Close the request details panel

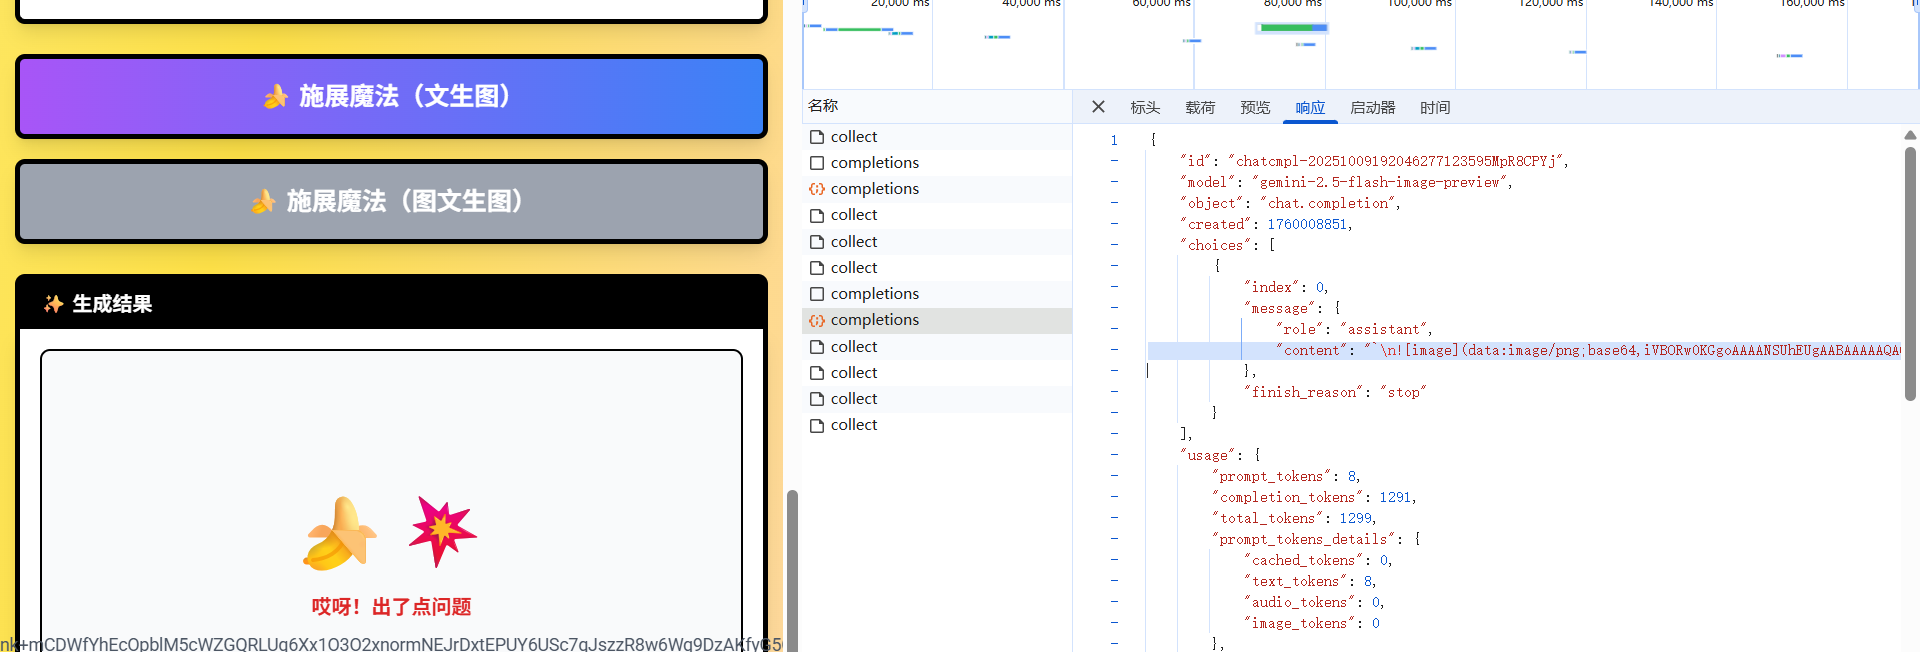[x=1098, y=107]
